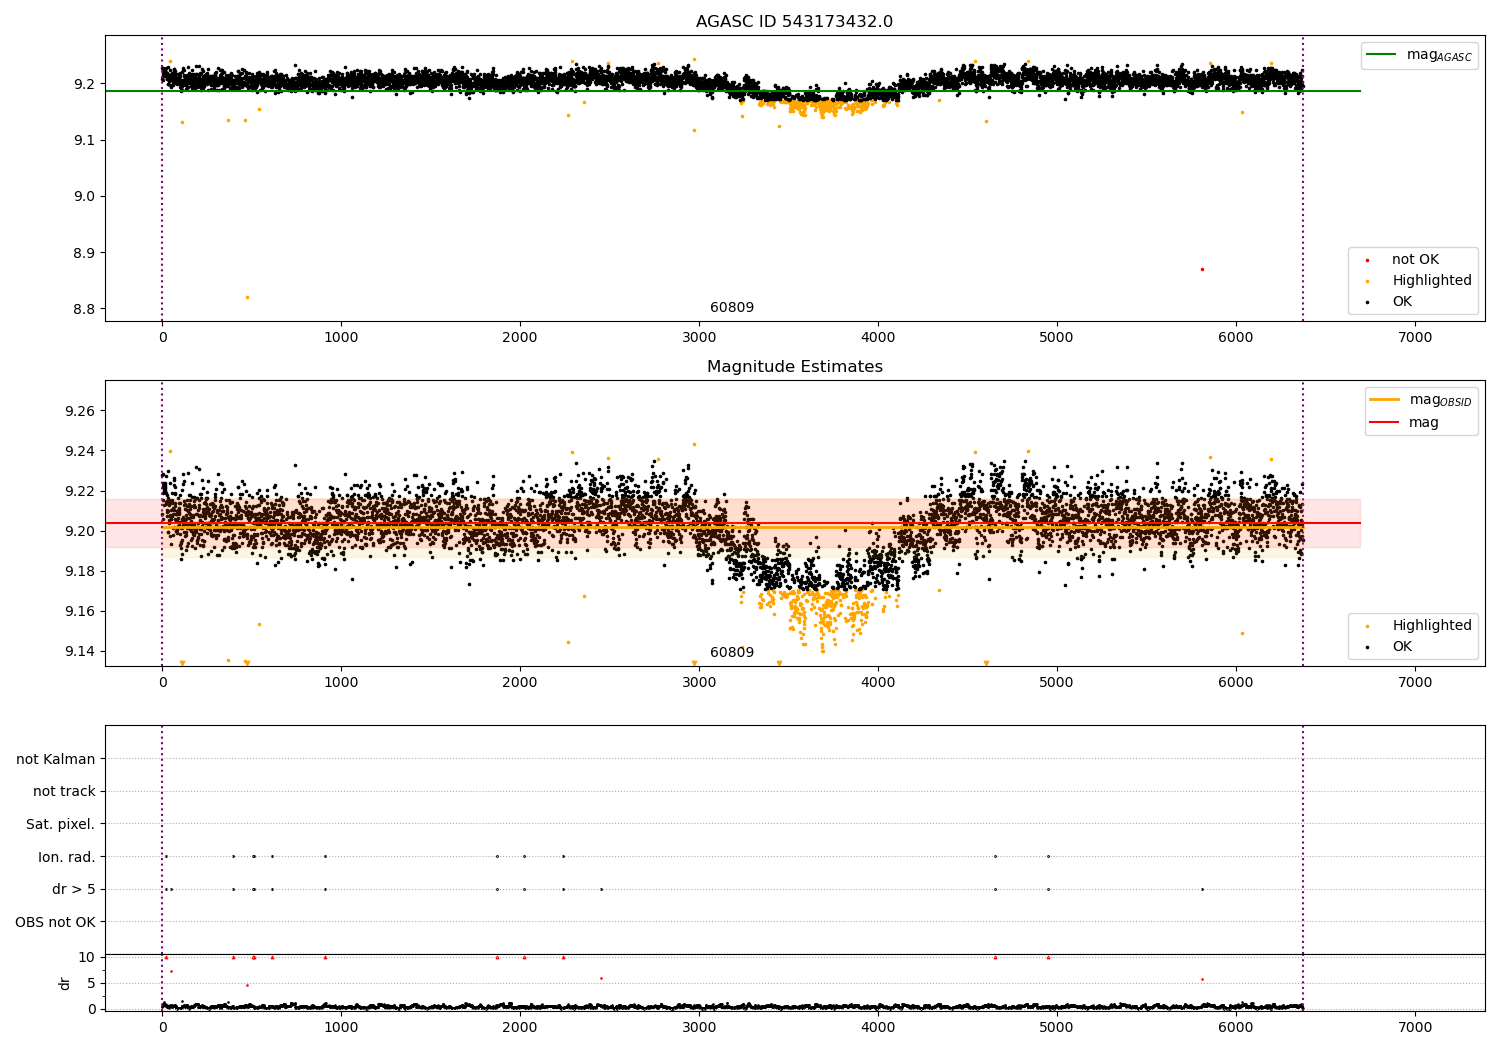The height and width of the screenshot is (1050, 1500).
Task: Click the rotated 'dr' axis label
Action: click(65, 983)
